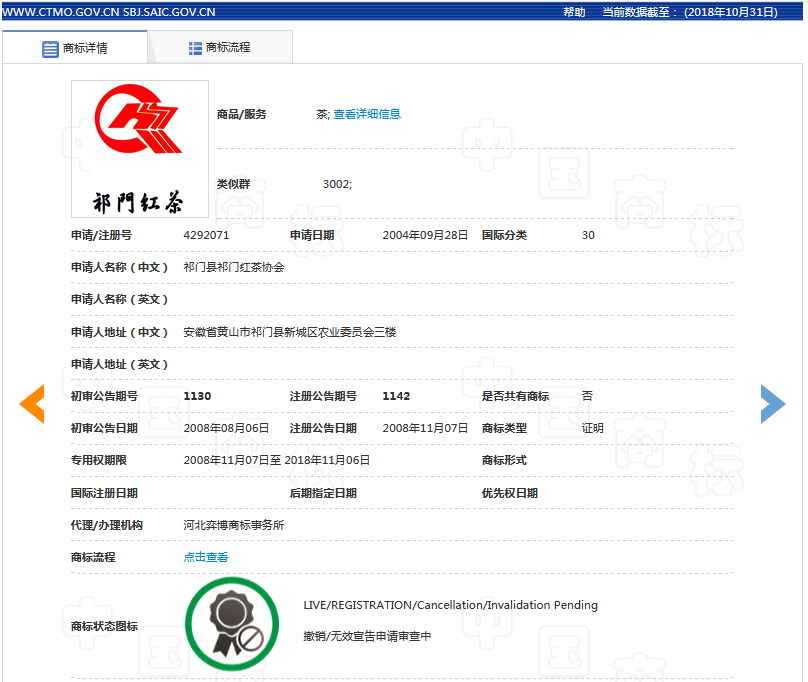Select application date 2004年09月28日
The image size is (808, 682).
click(x=425, y=235)
